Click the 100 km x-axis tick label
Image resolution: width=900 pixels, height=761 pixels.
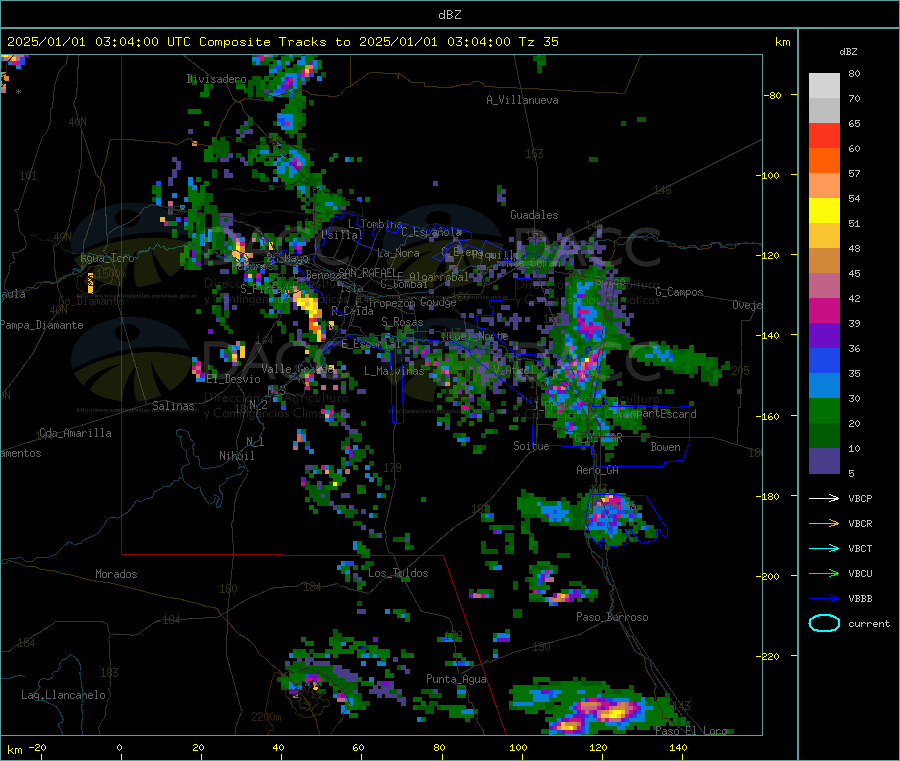click(x=518, y=747)
